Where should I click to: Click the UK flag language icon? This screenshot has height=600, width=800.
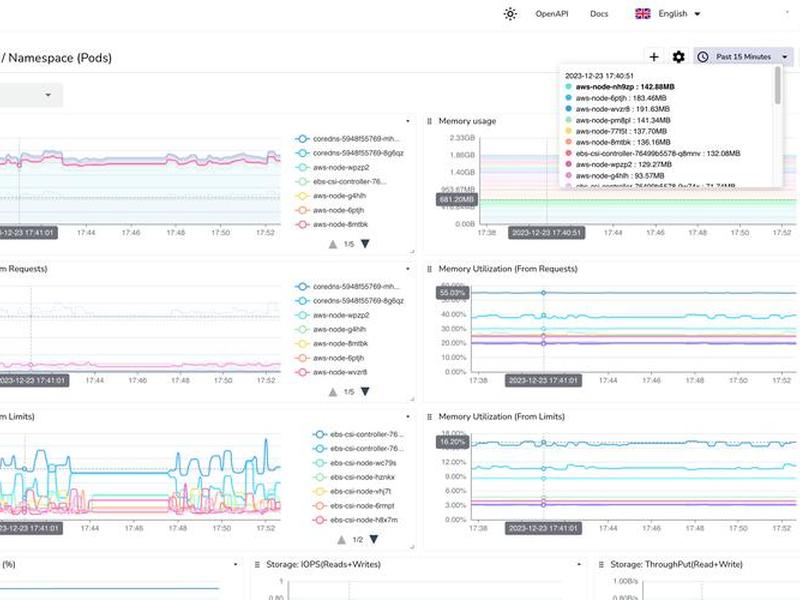642,14
